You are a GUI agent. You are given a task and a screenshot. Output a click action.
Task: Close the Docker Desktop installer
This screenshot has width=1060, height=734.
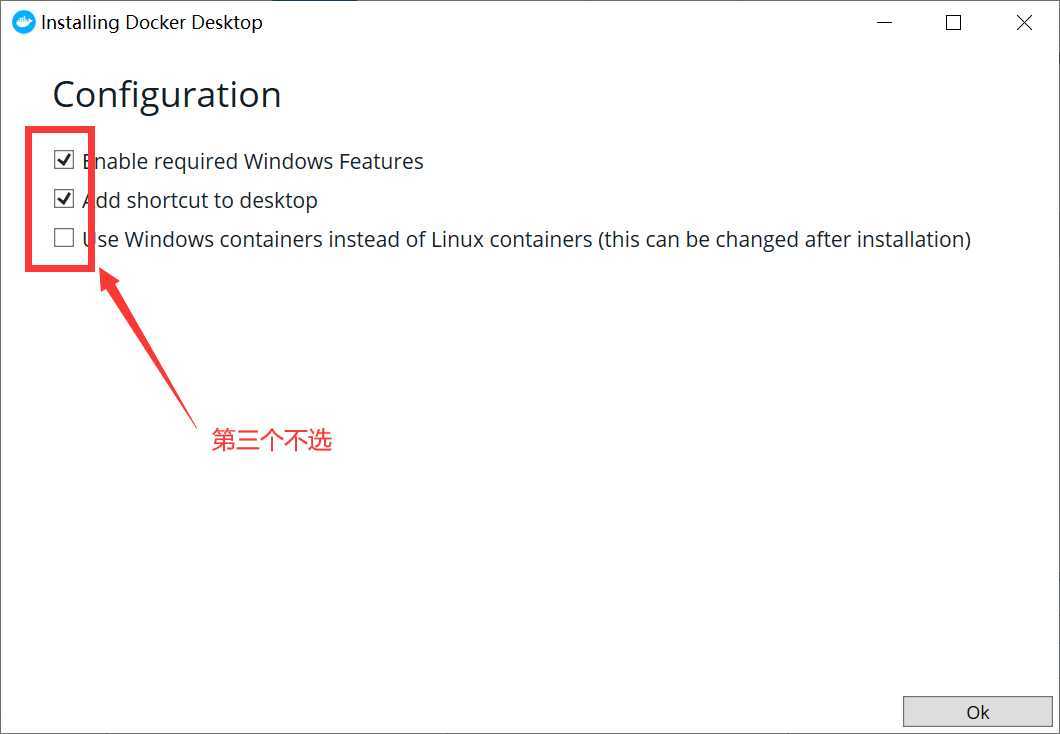click(1024, 22)
